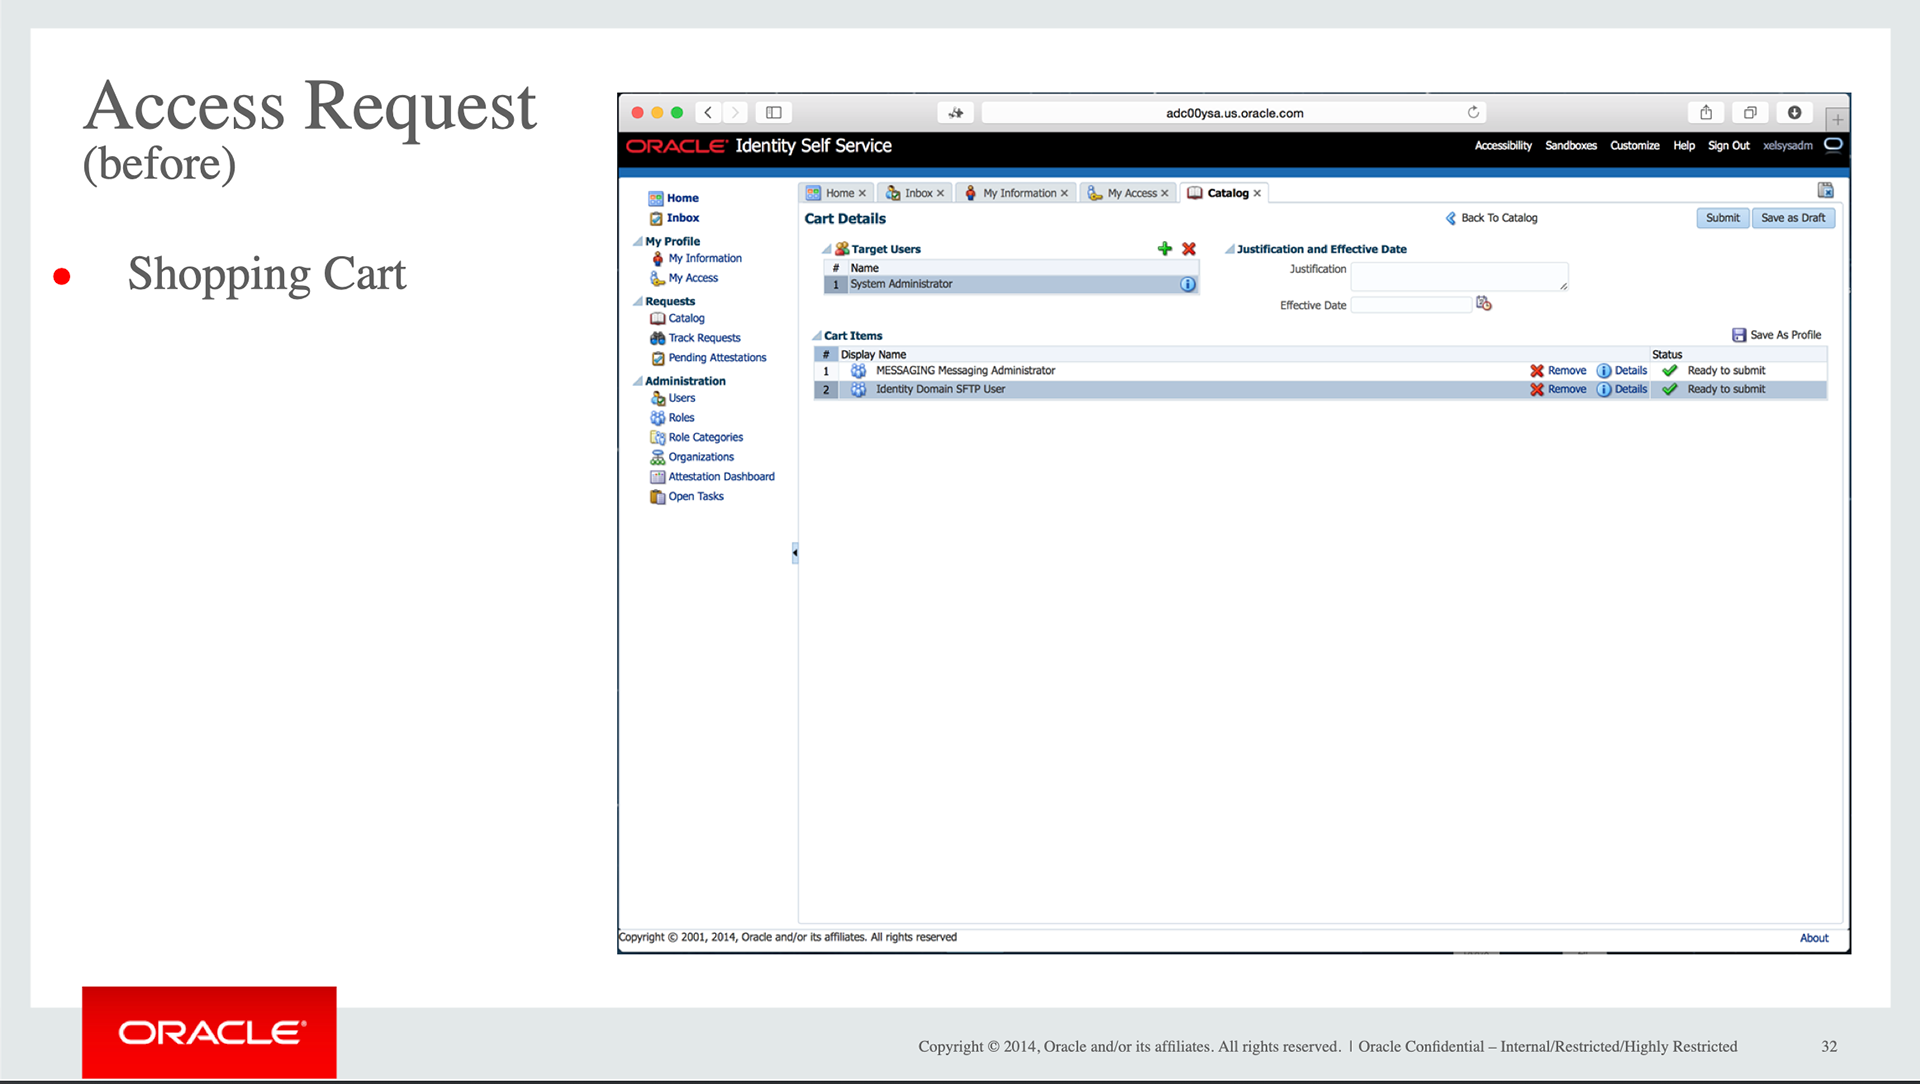Click the icon of Identity Domain SFTP User entry
1920x1084 pixels.
coord(858,390)
